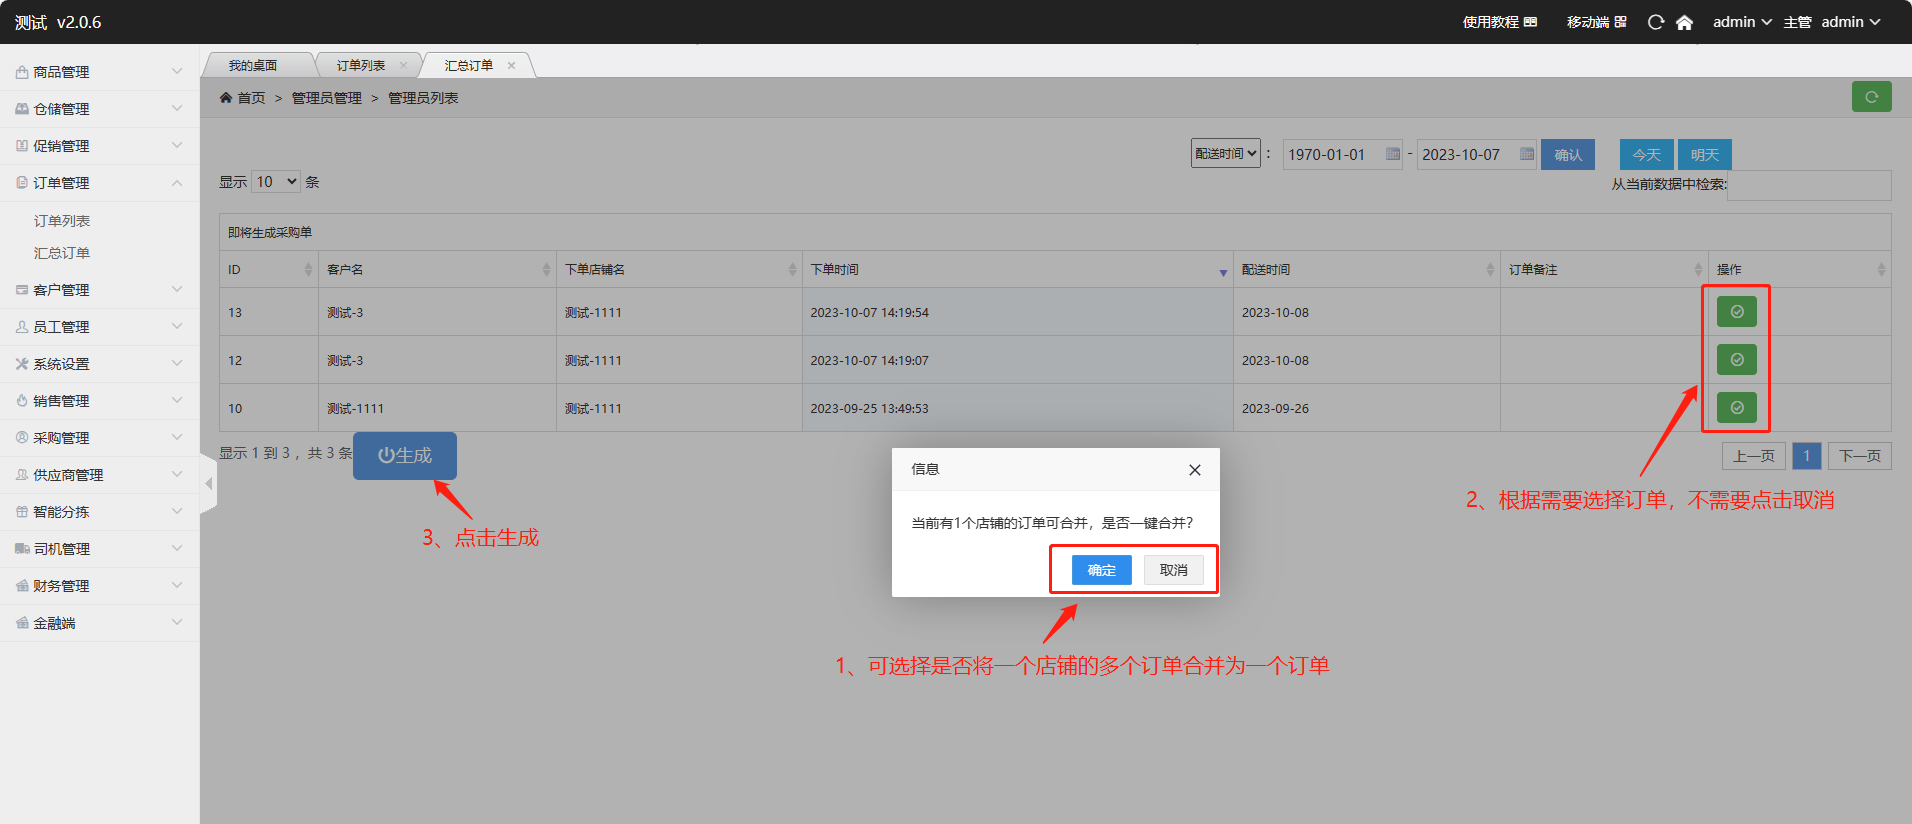
Task: Toggle the green check for order 13
Action: 1736,312
